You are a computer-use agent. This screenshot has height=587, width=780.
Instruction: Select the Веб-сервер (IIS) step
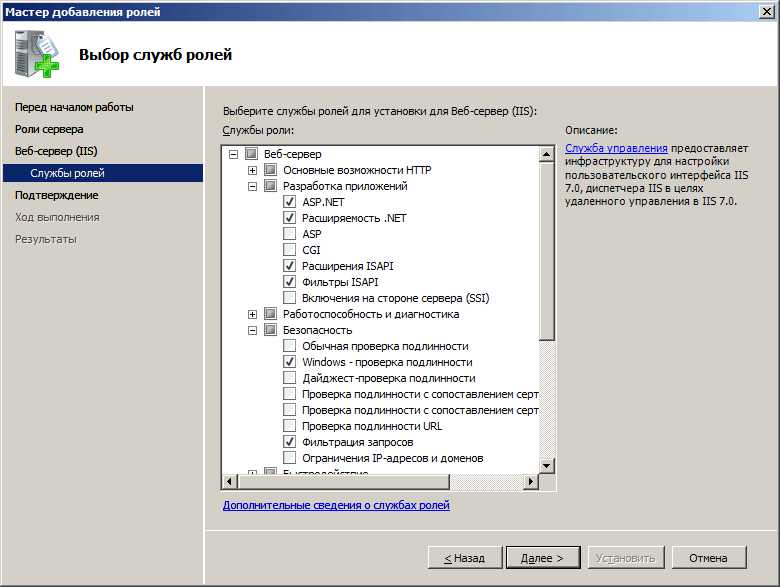56,151
